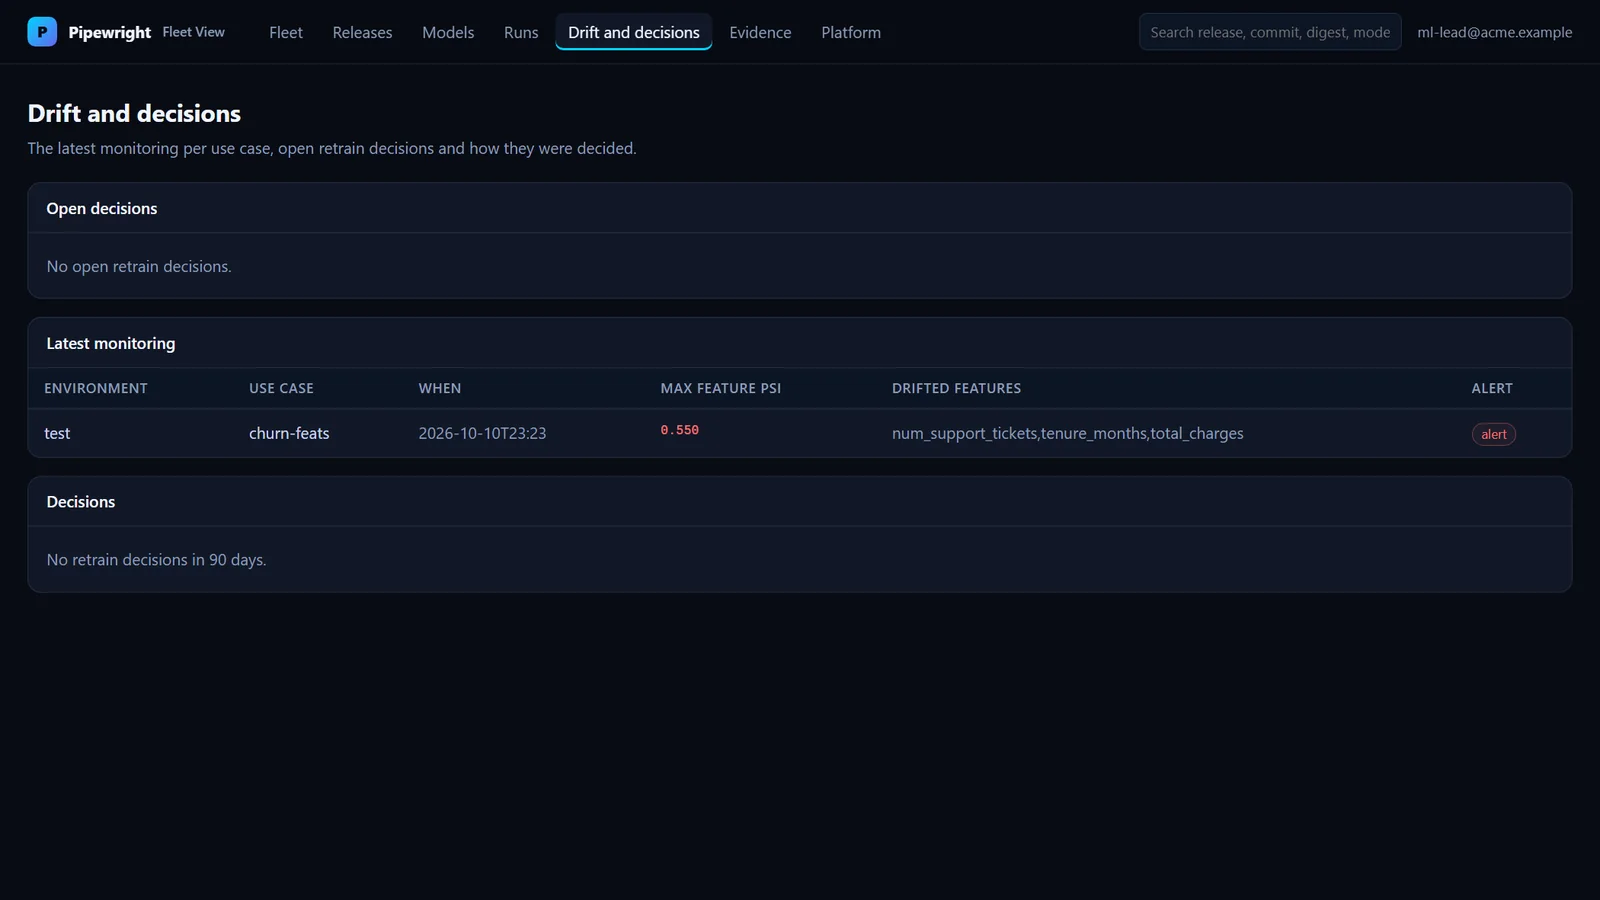This screenshot has width=1600, height=900.
Task: Click the Environment column header
Action: [96, 388]
